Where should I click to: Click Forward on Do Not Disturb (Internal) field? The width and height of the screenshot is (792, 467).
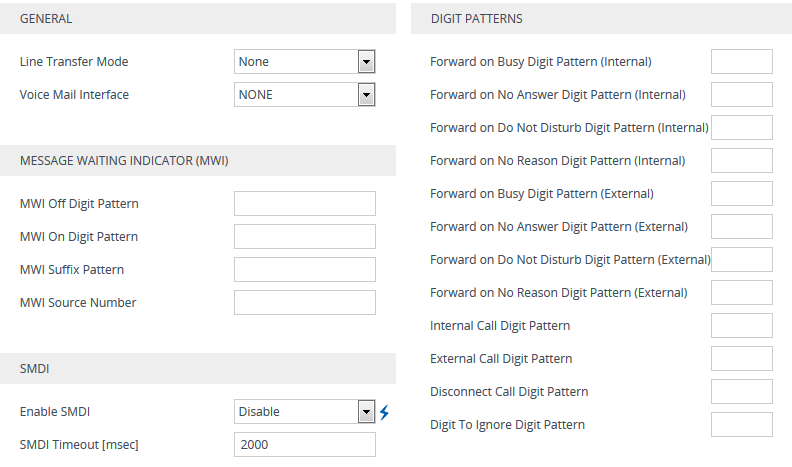[x=741, y=128]
